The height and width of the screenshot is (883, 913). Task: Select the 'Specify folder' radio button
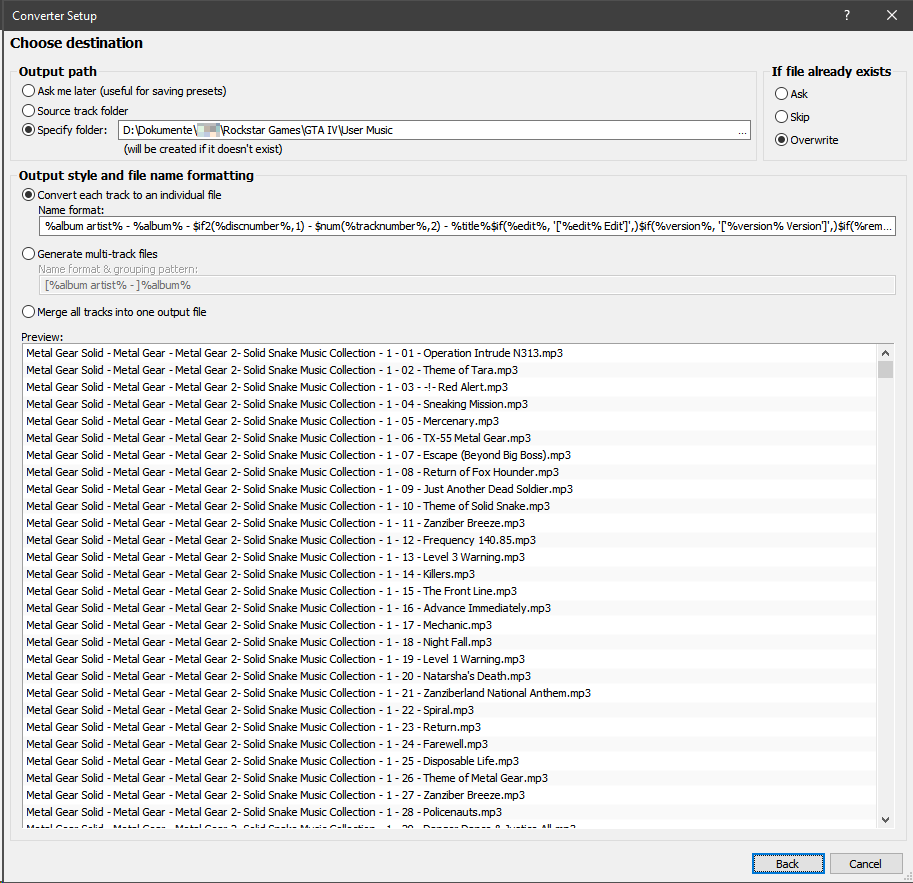point(64,130)
